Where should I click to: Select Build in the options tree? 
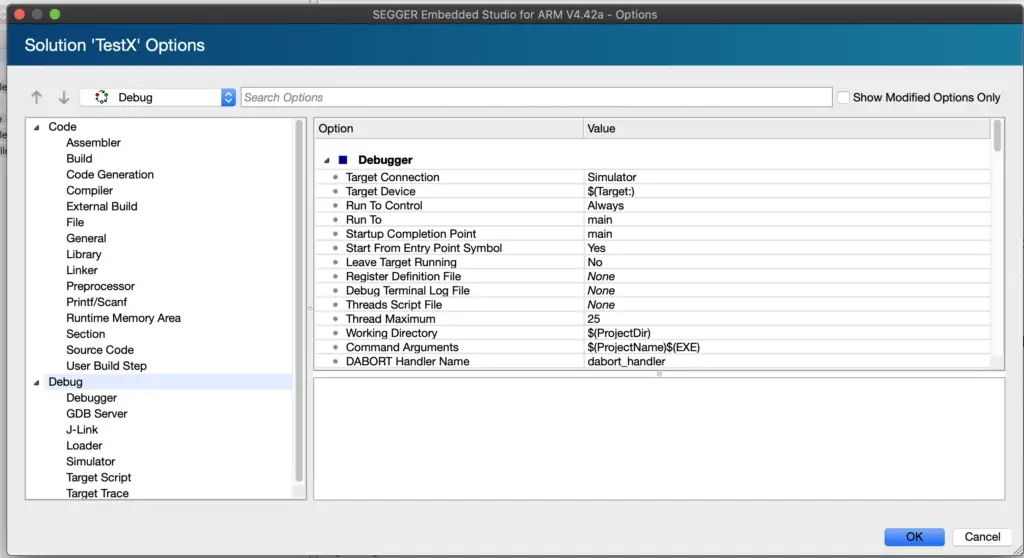pyautogui.click(x=79, y=159)
